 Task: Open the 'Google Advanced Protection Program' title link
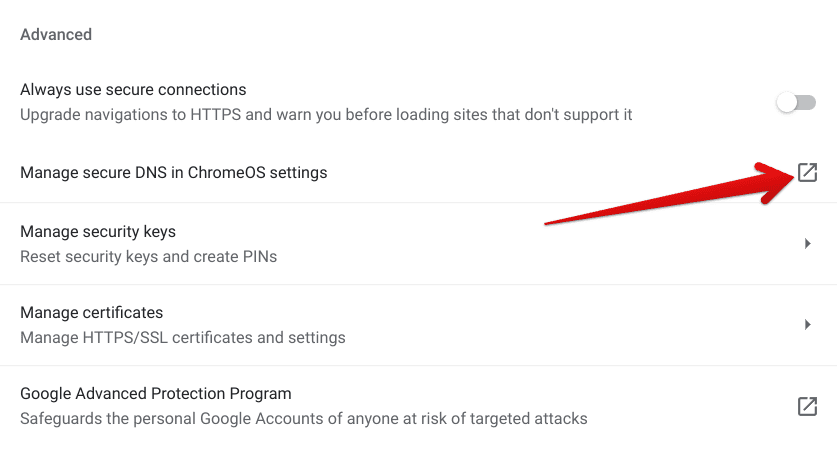156,394
